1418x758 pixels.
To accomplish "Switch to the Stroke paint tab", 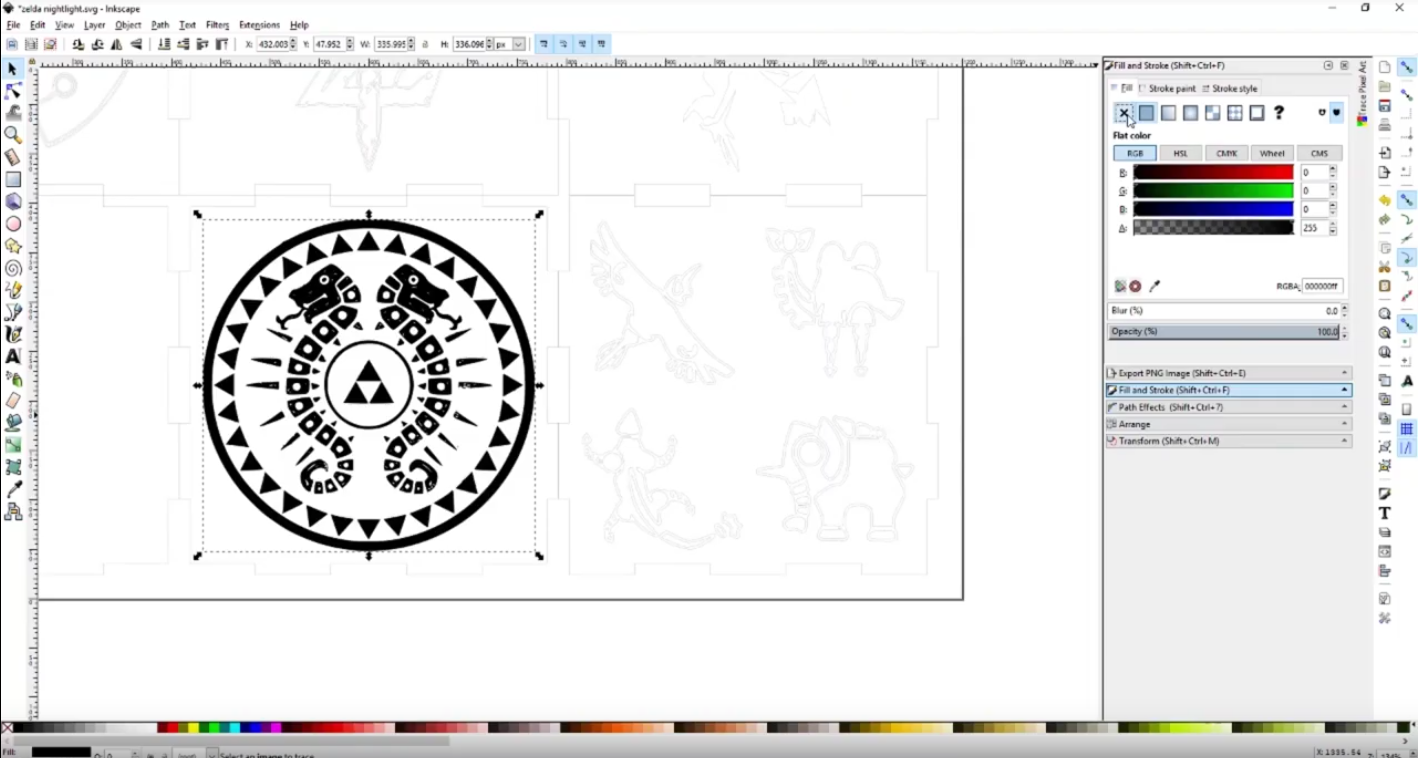I will [1167, 89].
